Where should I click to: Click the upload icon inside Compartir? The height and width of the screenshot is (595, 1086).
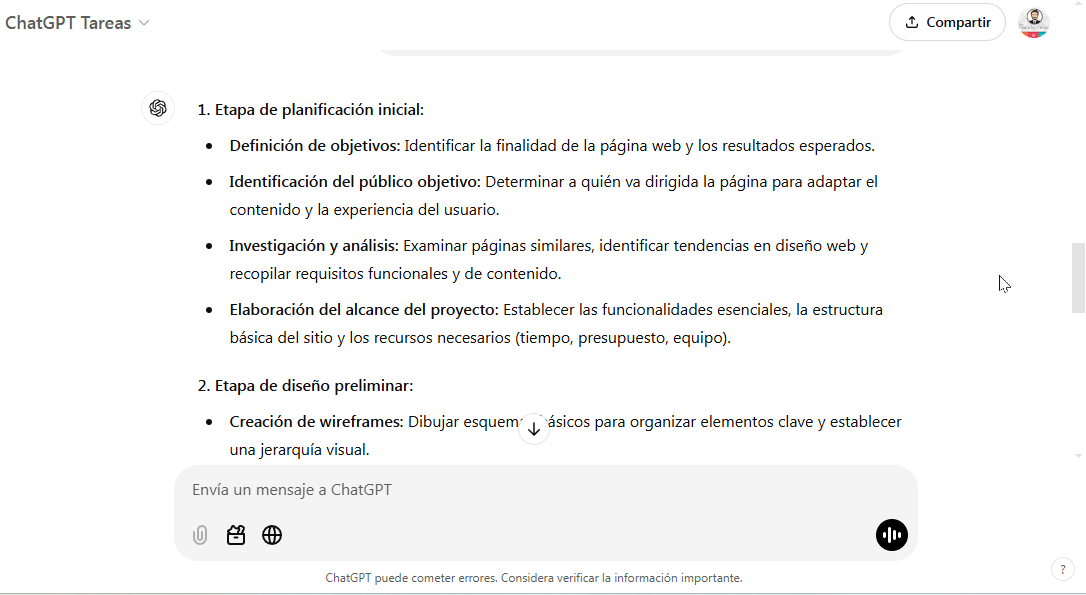pos(911,22)
